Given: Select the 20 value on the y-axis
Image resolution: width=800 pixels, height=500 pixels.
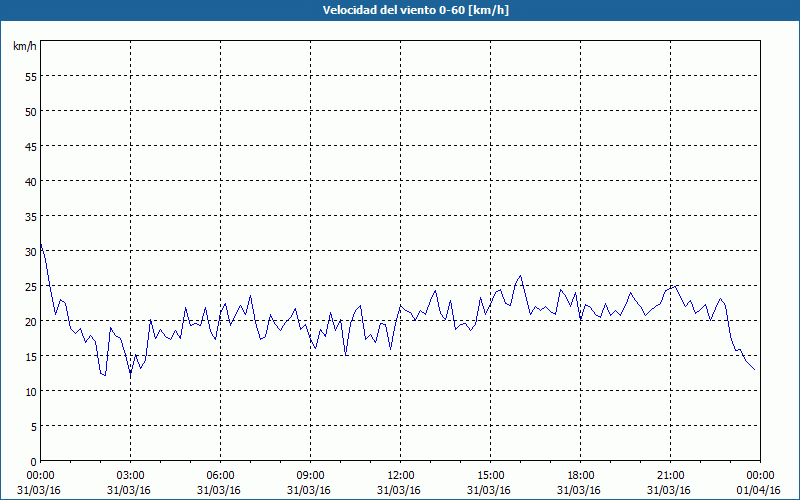Looking at the screenshot, I should click(31, 321).
